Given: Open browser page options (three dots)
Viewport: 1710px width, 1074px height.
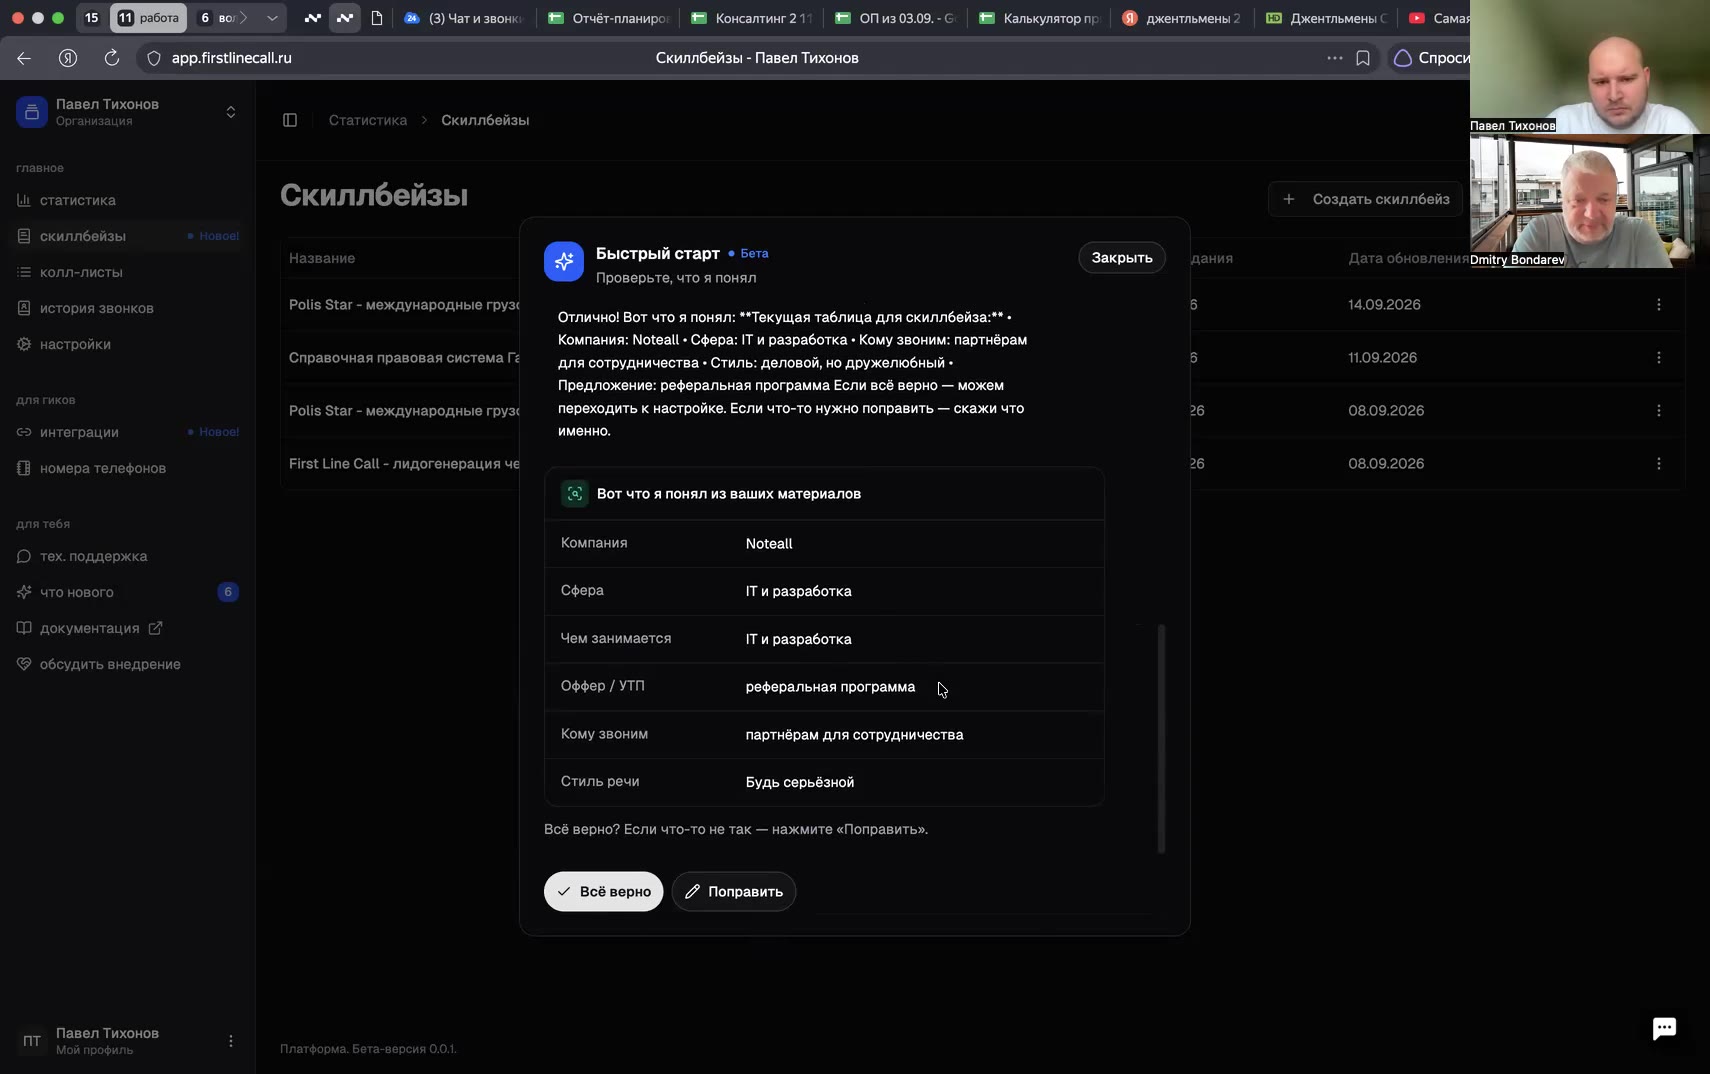Looking at the screenshot, I should [1335, 58].
